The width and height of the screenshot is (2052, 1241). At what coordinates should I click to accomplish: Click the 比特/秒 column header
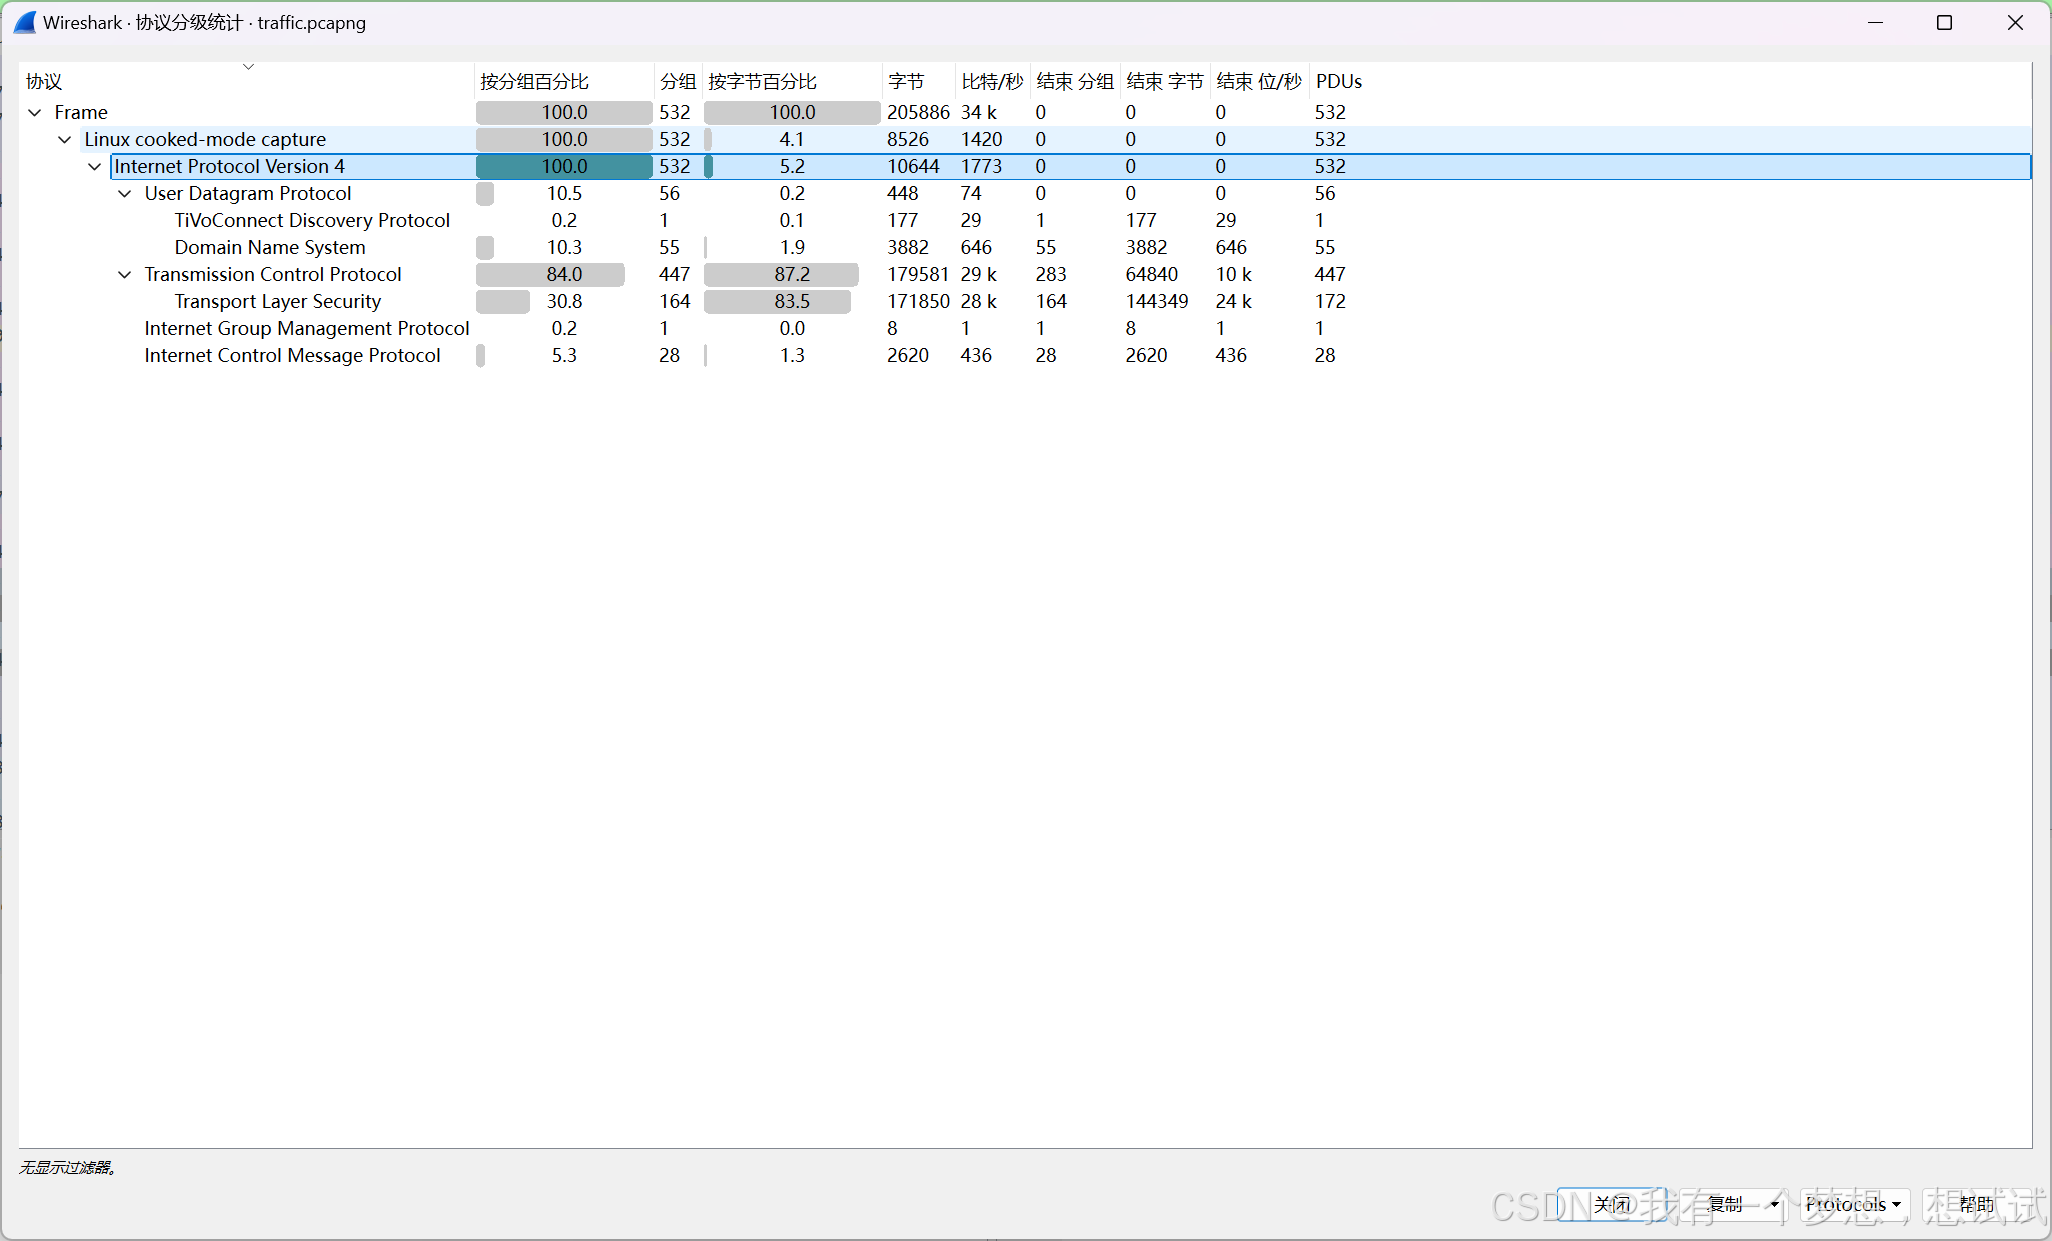[991, 82]
